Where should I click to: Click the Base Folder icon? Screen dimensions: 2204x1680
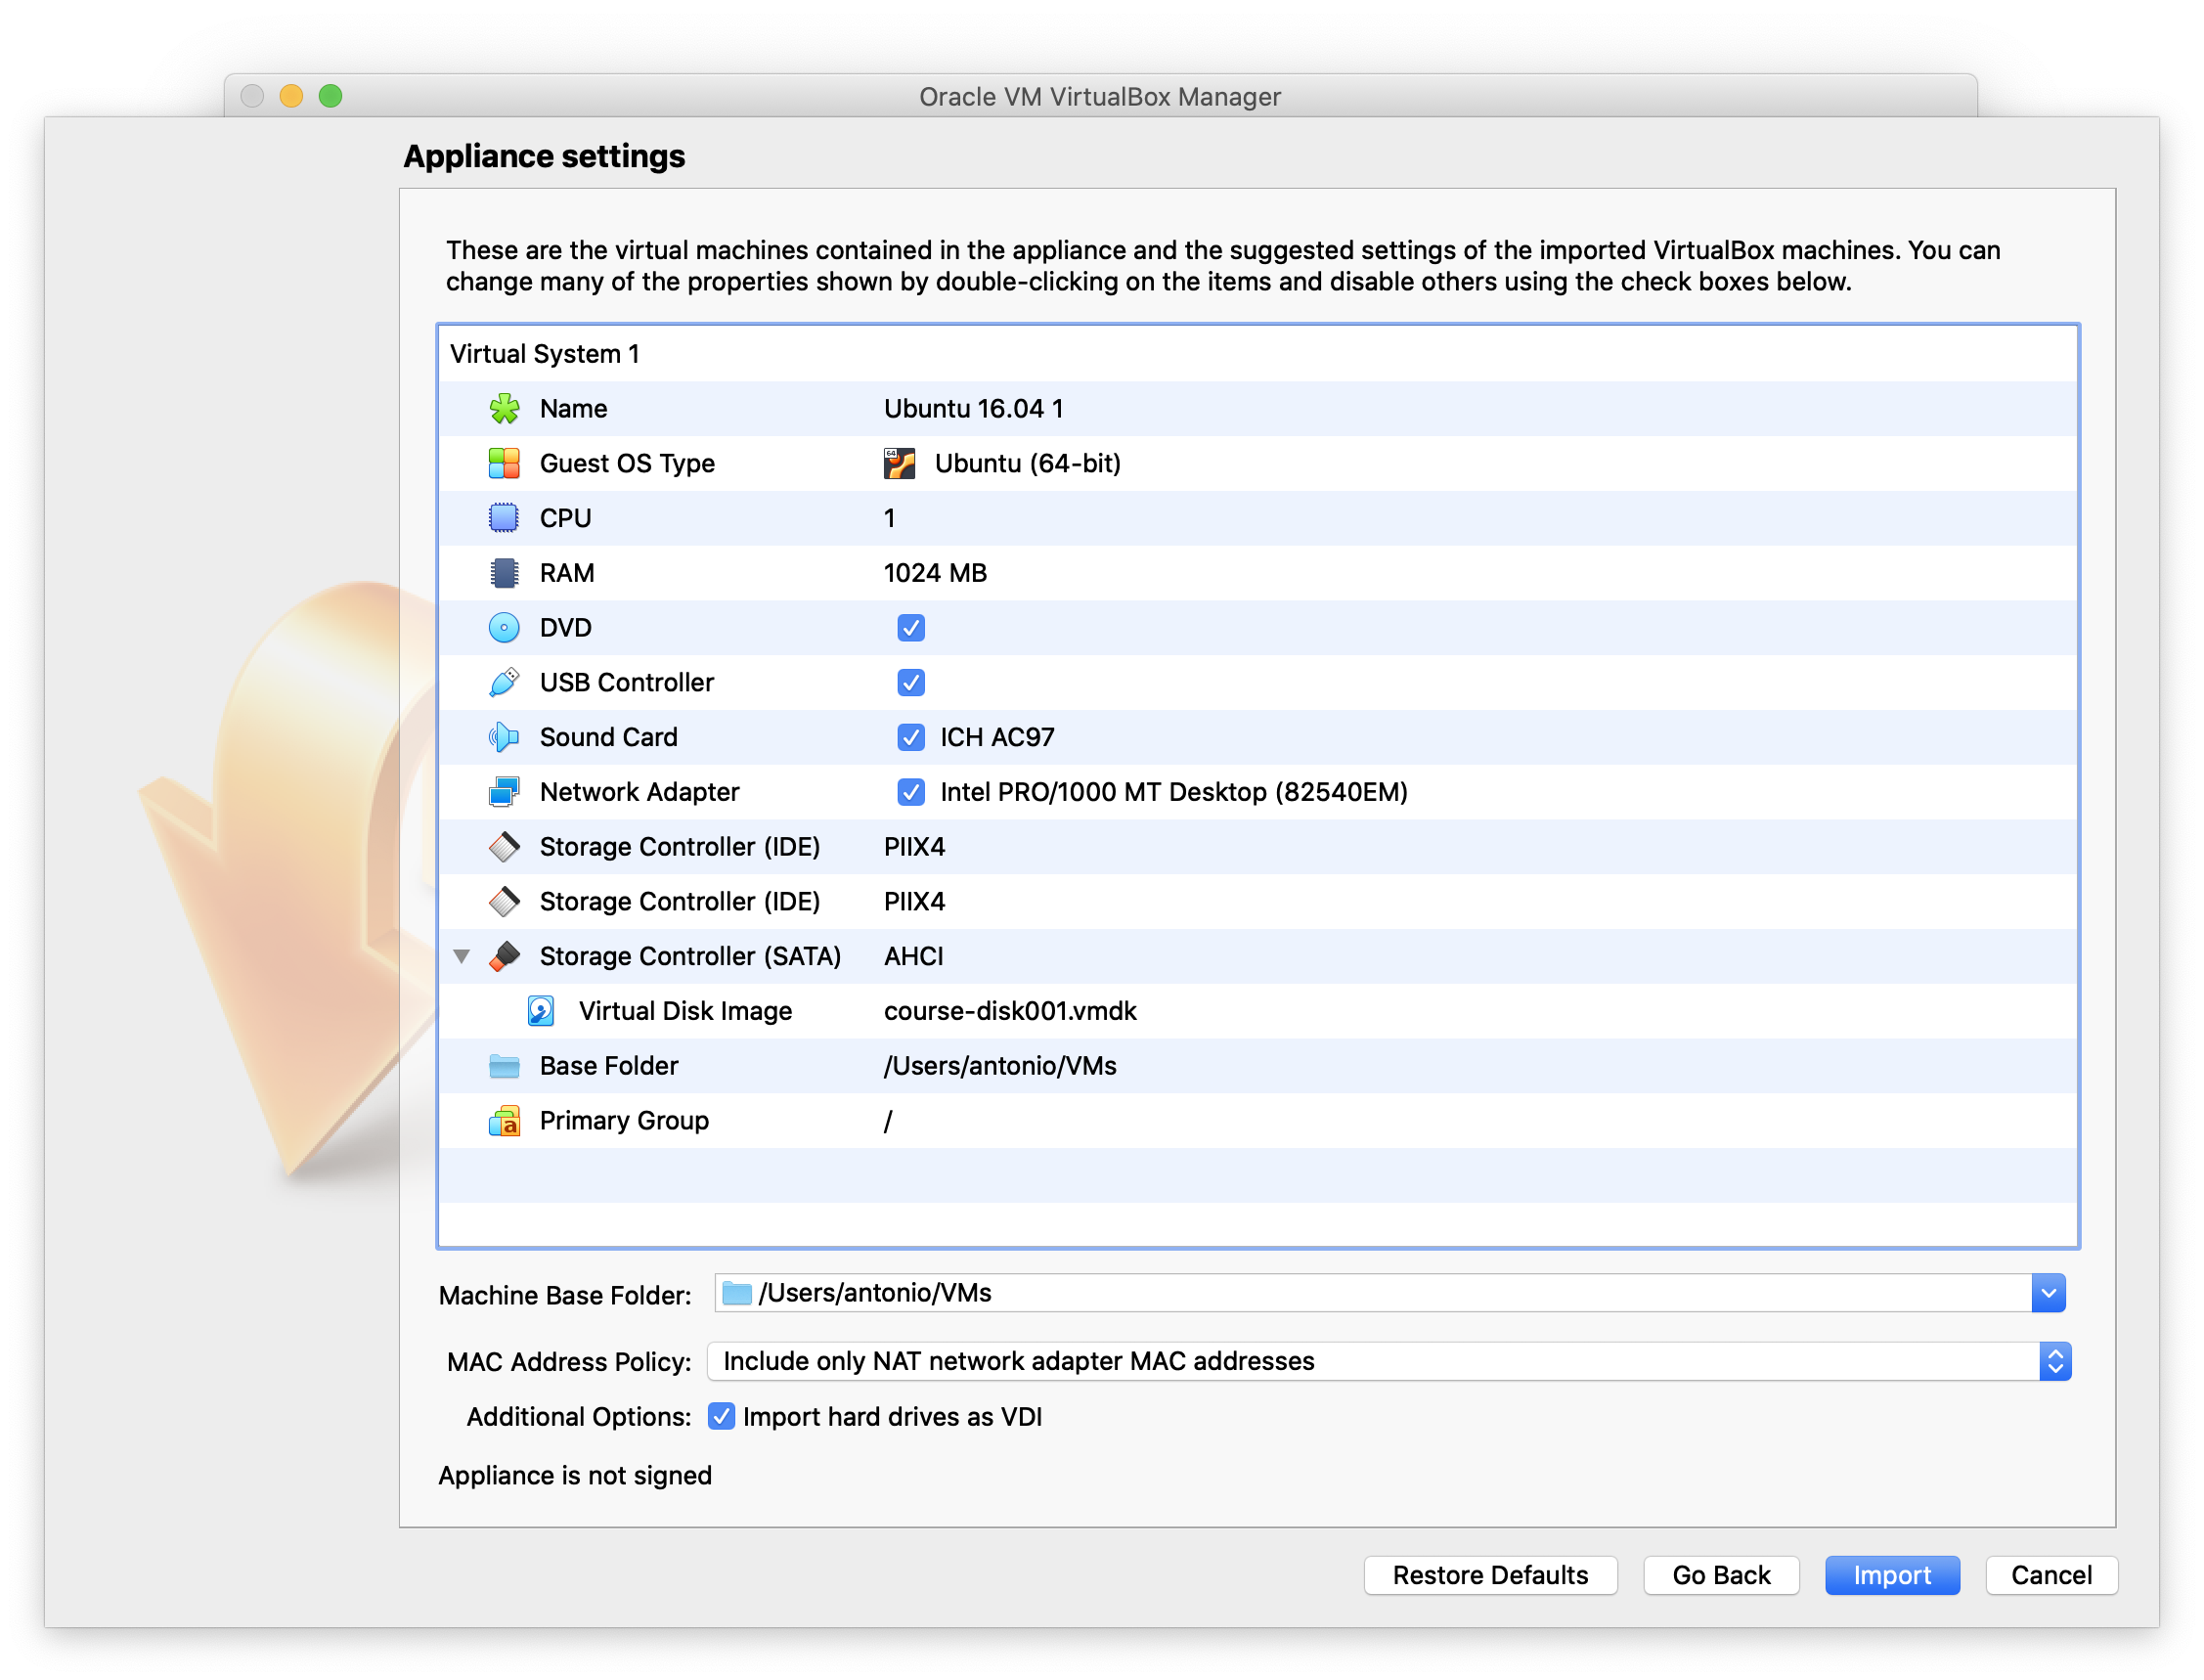pyautogui.click(x=502, y=1066)
